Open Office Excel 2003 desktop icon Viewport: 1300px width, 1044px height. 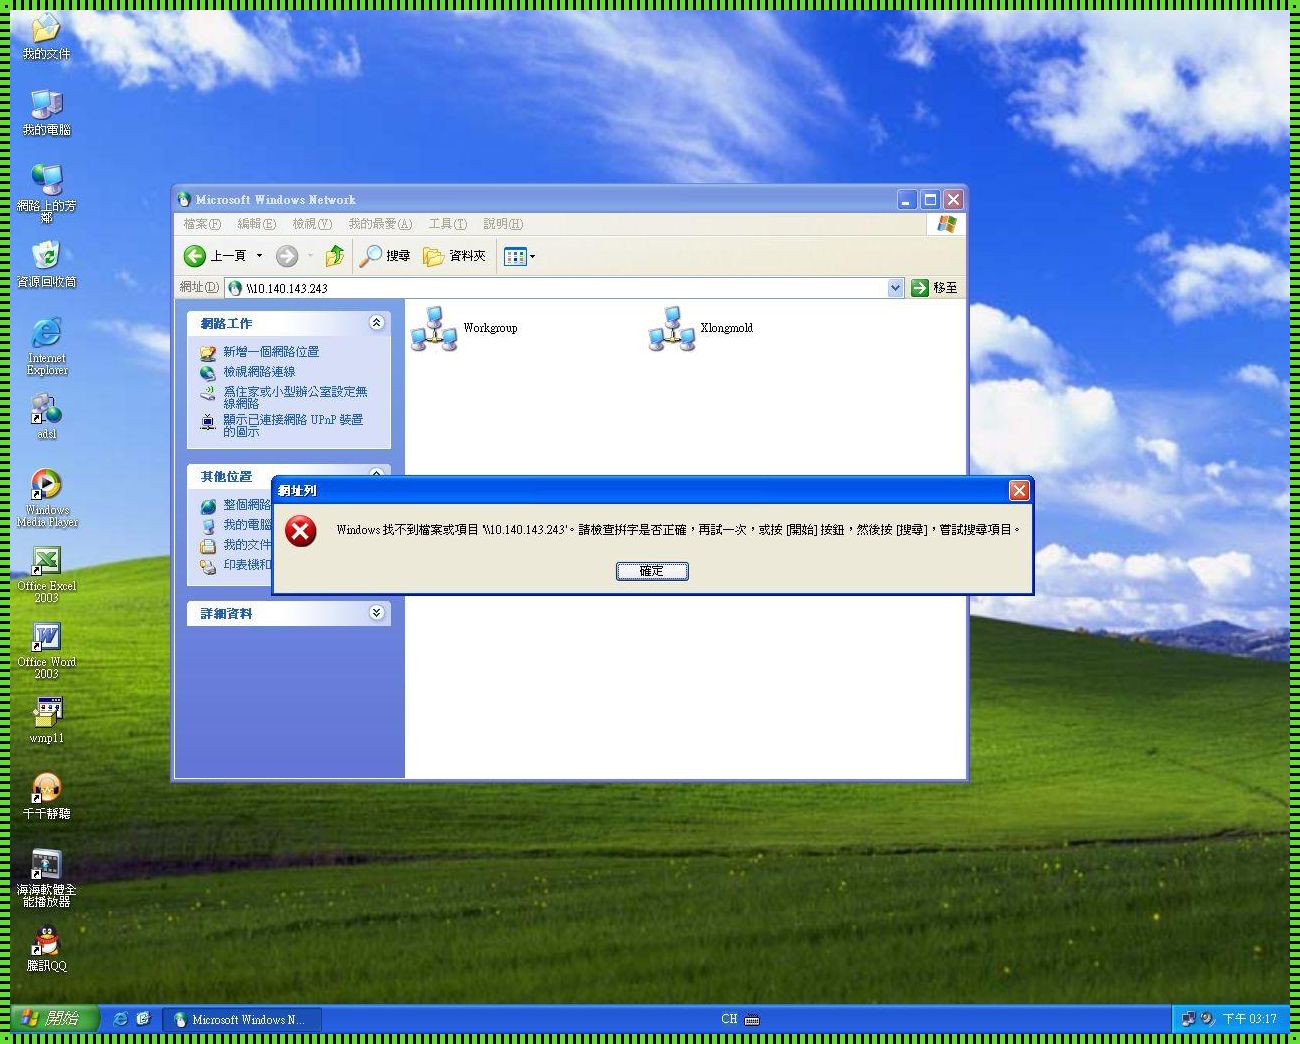(46, 574)
